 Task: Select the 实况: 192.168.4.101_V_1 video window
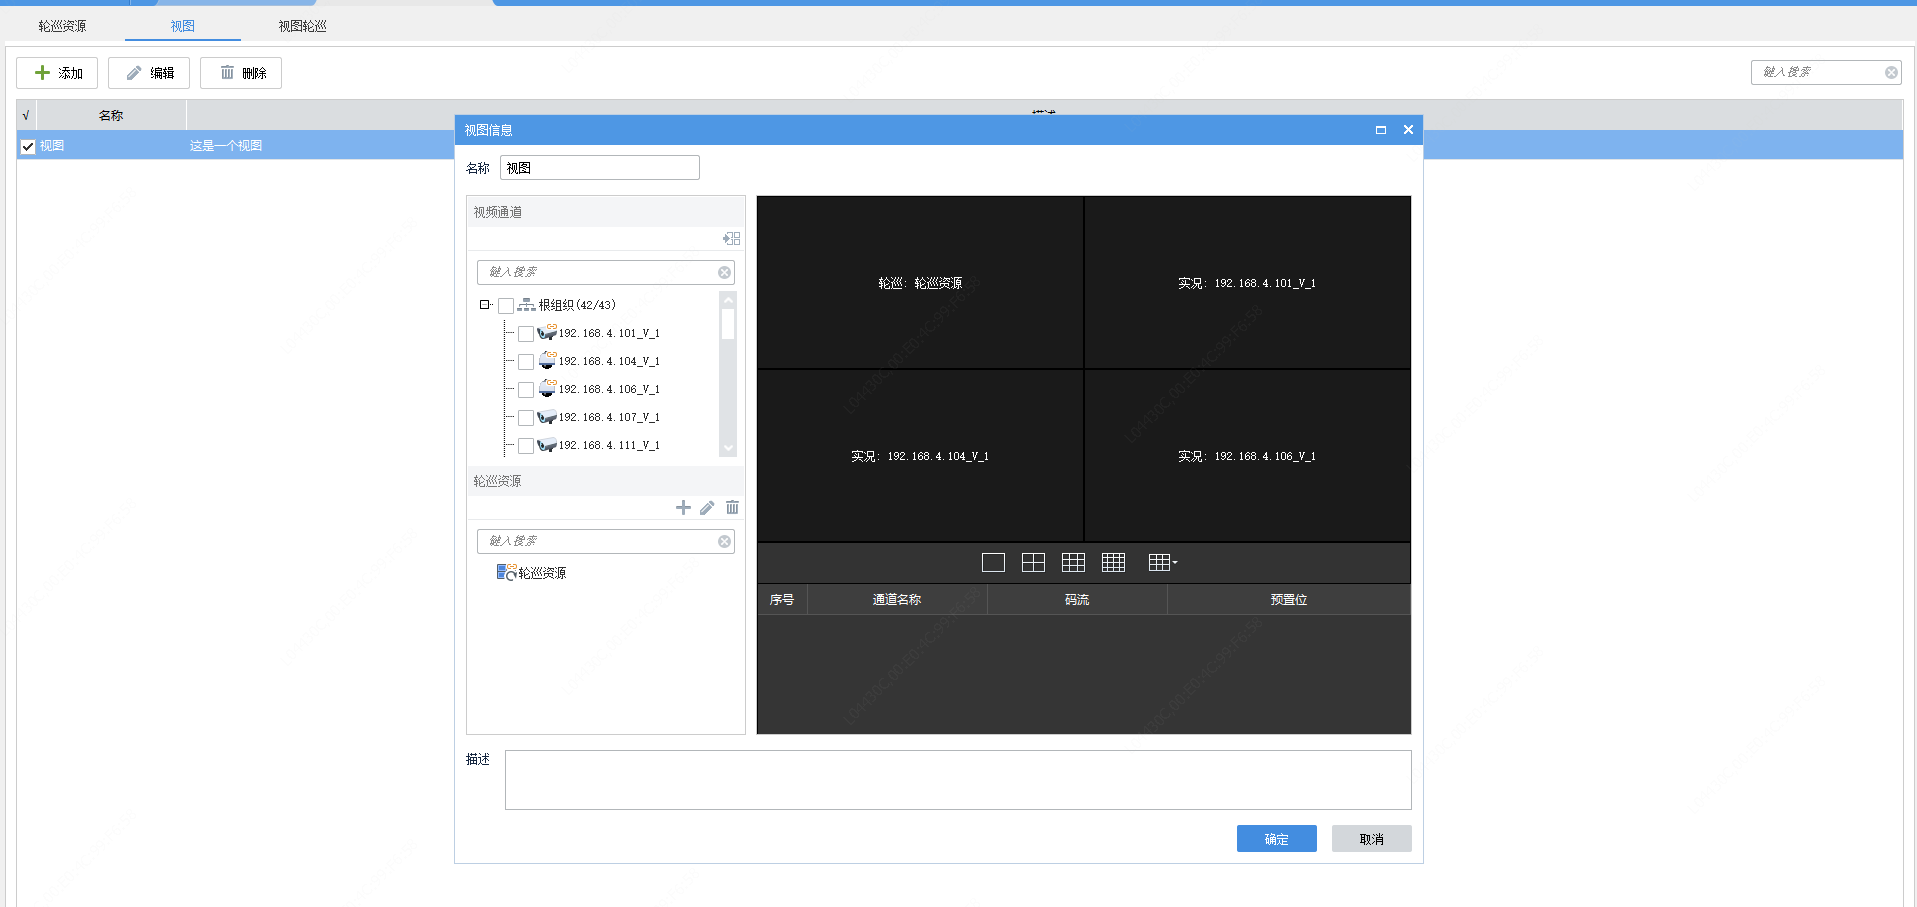(x=1247, y=283)
